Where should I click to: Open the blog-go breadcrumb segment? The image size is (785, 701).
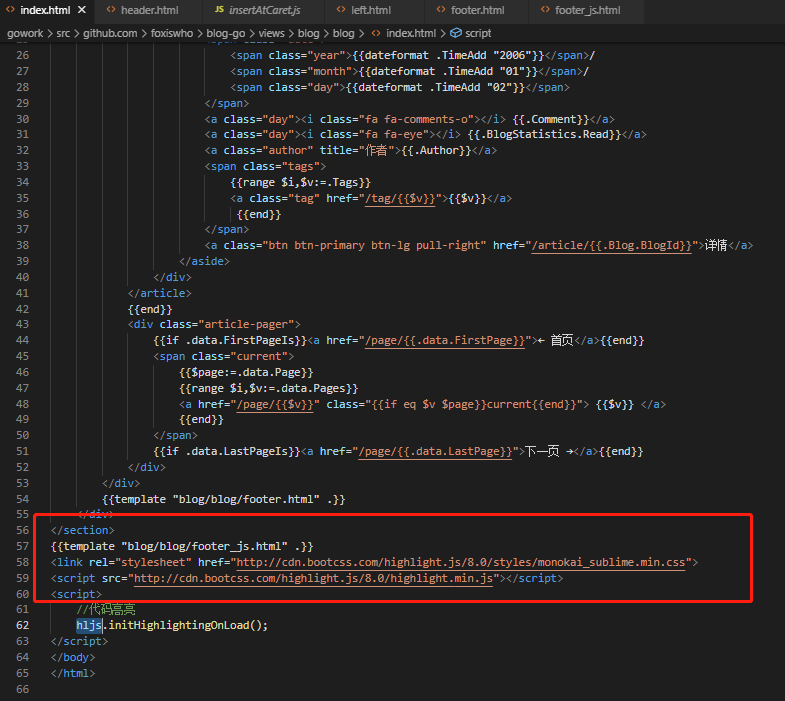tap(226, 33)
